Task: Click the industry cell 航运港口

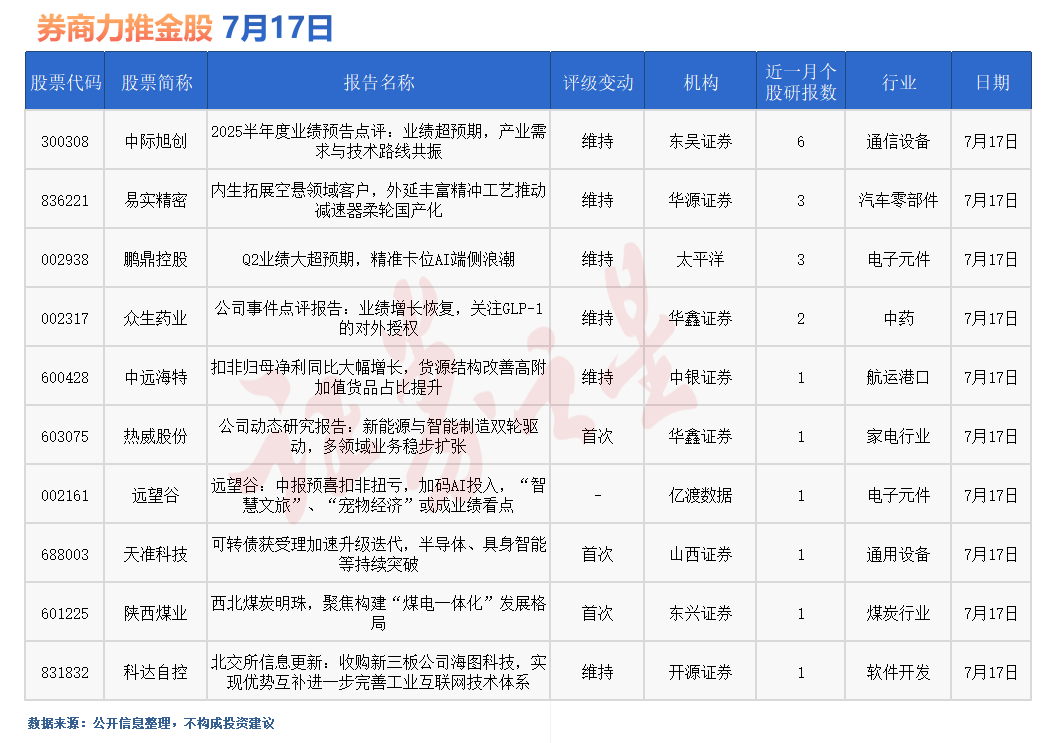Action: click(899, 378)
